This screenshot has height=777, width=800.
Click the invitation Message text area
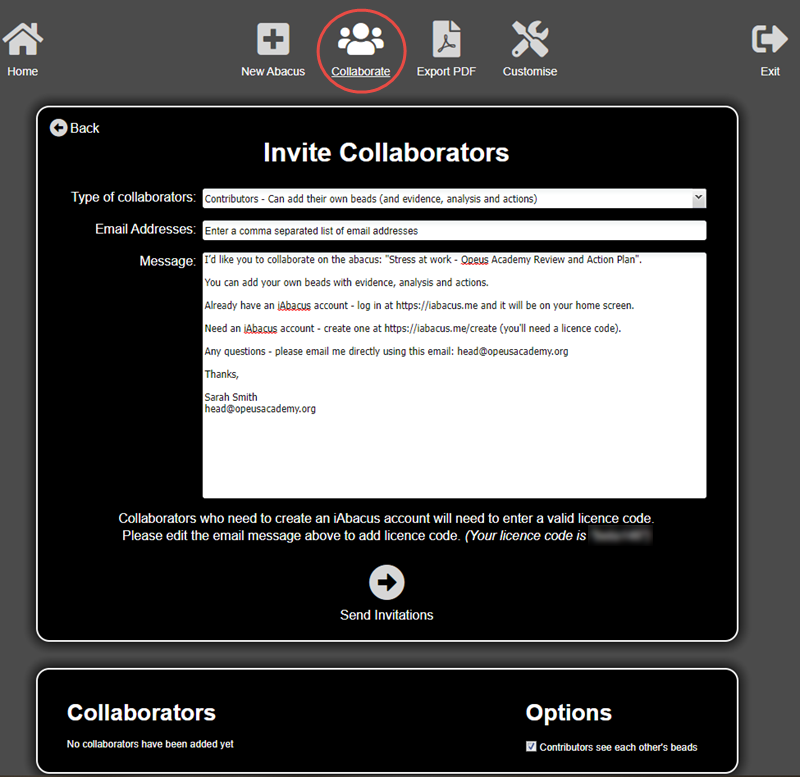[454, 375]
